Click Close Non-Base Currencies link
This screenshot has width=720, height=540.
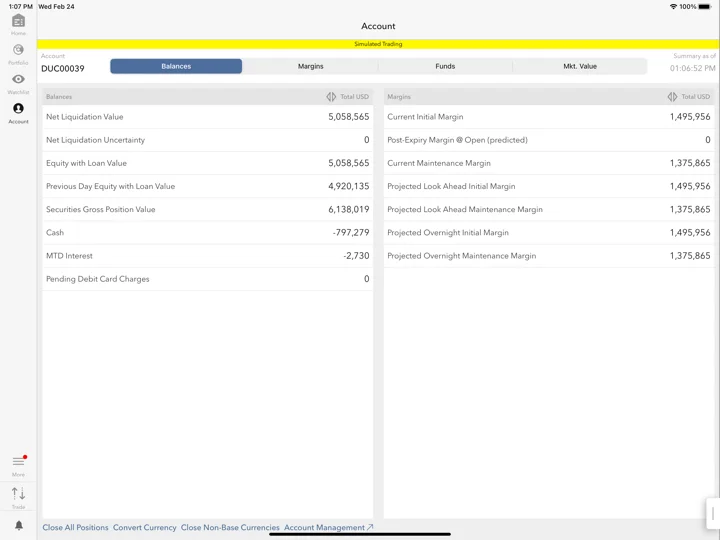click(230, 528)
